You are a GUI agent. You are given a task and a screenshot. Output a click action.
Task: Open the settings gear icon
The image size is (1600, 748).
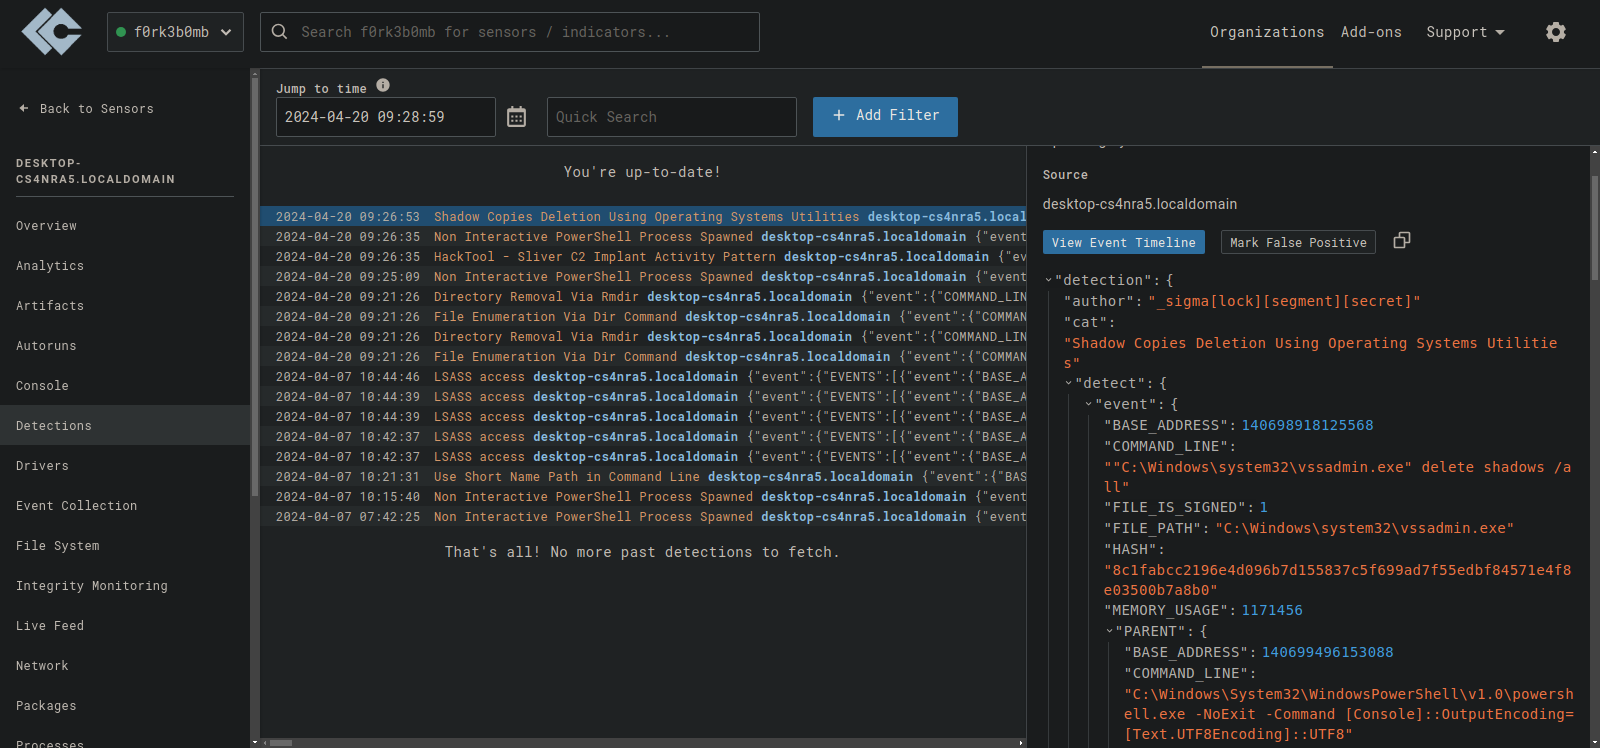(1556, 32)
